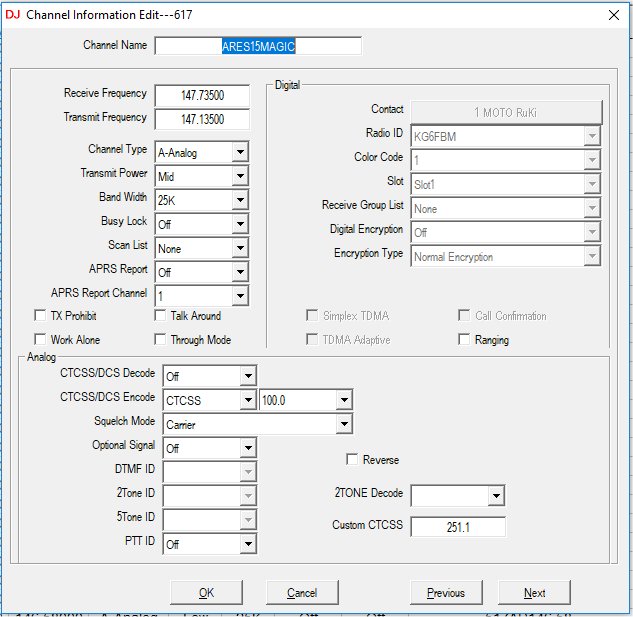Confirm changes with the OK button
Screen dimensions: 633x617
pos(206,592)
